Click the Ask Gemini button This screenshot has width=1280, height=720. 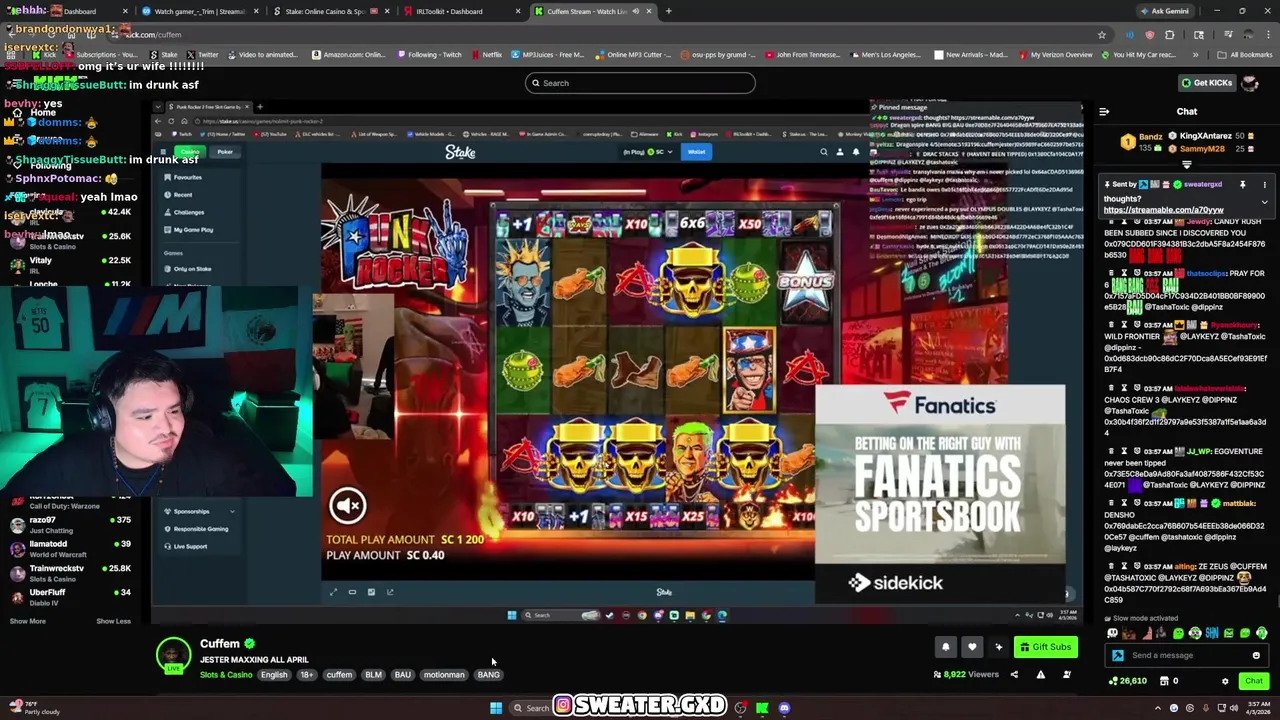pos(1164,11)
